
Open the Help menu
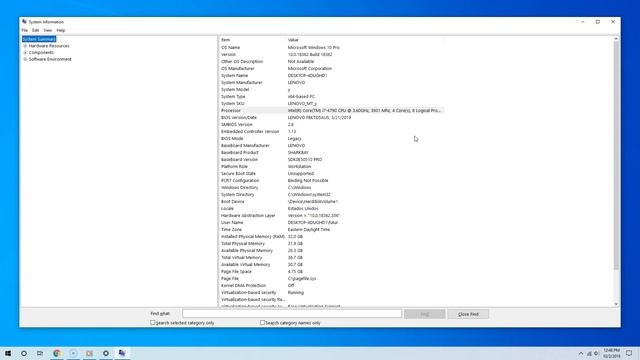61,30
